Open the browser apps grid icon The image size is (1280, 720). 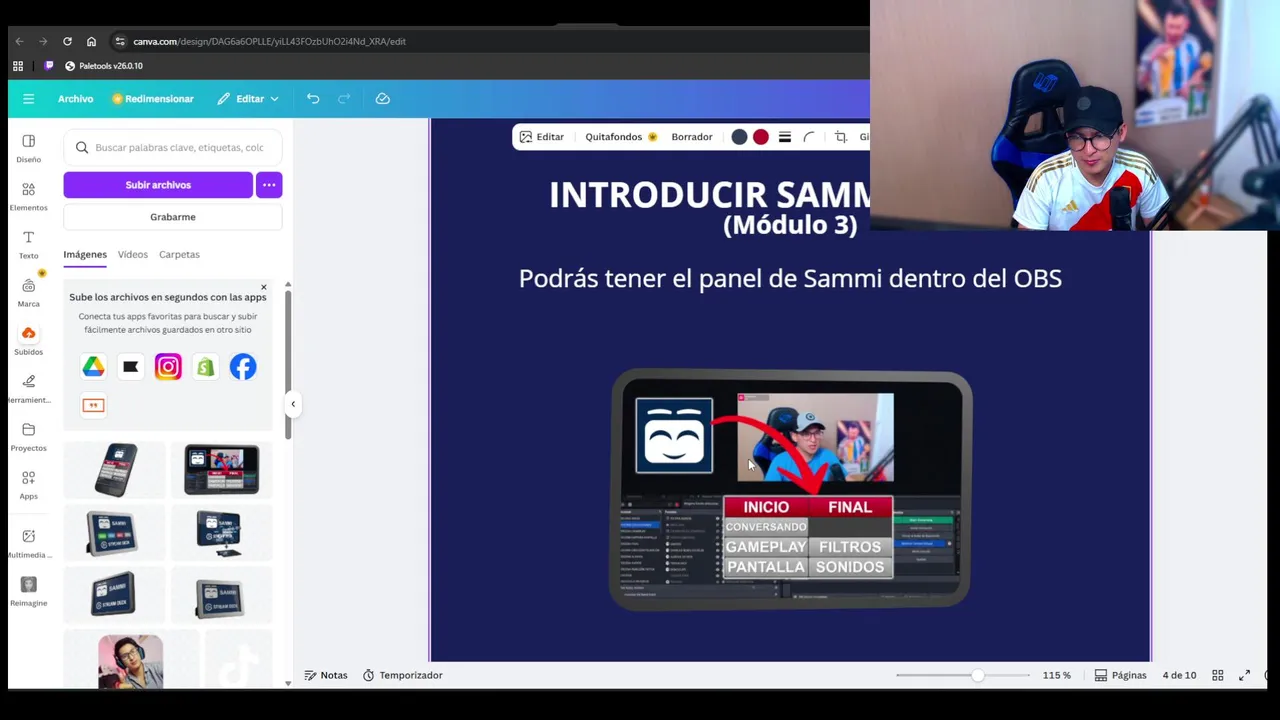17,66
